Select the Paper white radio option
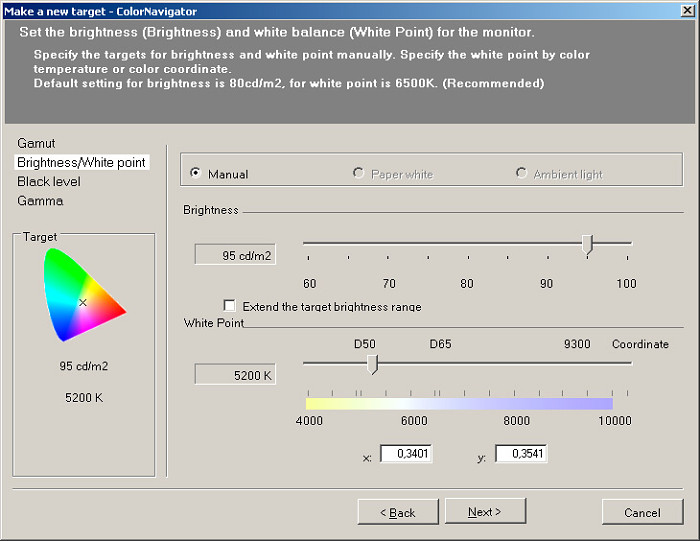The width and height of the screenshot is (700, 541). click(359, 174)
